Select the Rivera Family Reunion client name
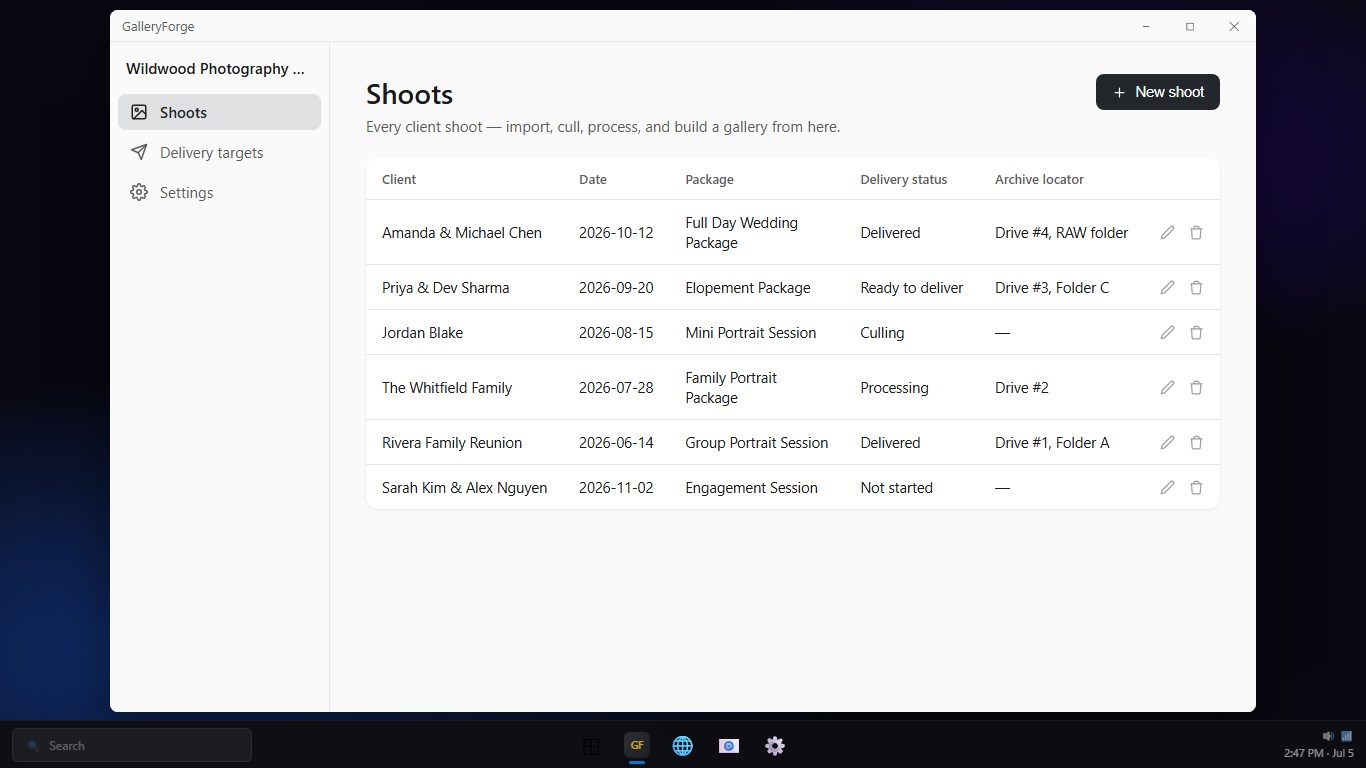The image size is (1366, 768). click(452, 442)
